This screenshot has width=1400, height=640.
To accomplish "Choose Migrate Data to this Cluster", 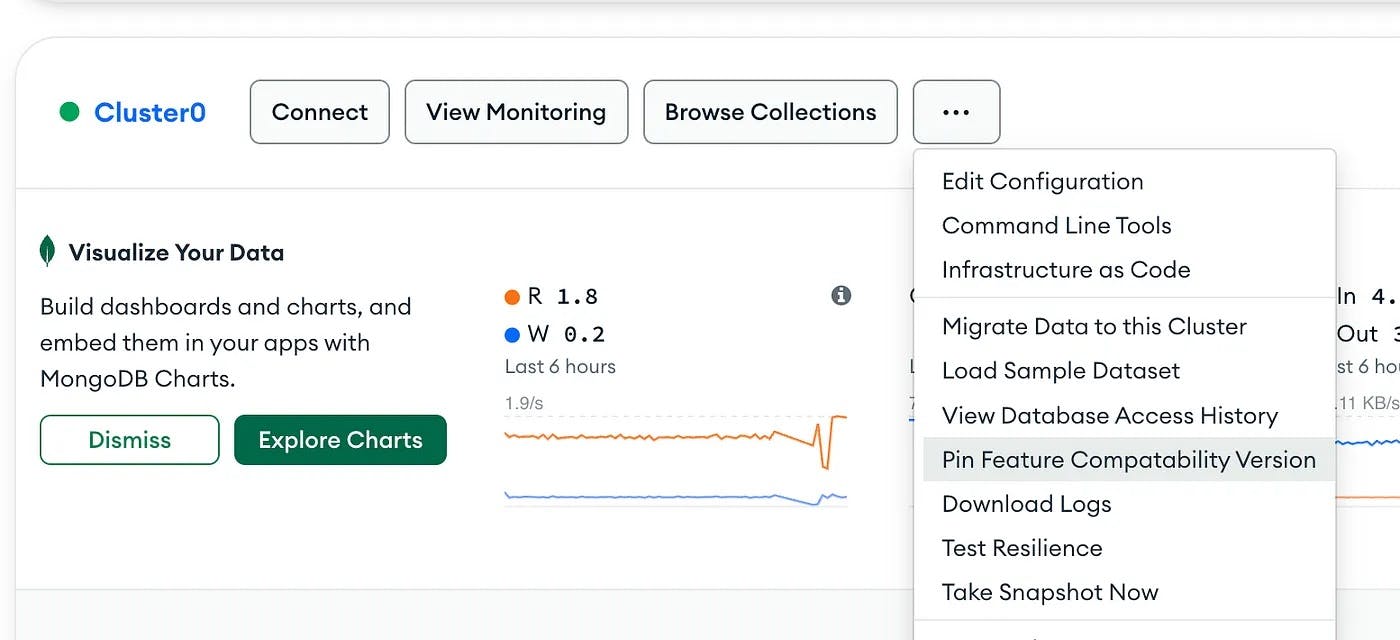I will point(1094,327).
